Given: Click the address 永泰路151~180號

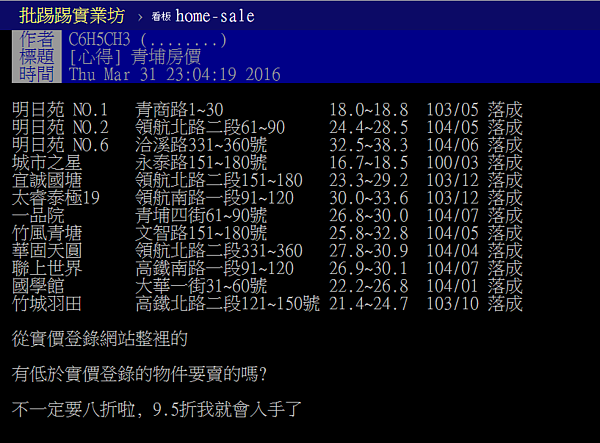Looking at the screenshot, I should click(201, 163).
